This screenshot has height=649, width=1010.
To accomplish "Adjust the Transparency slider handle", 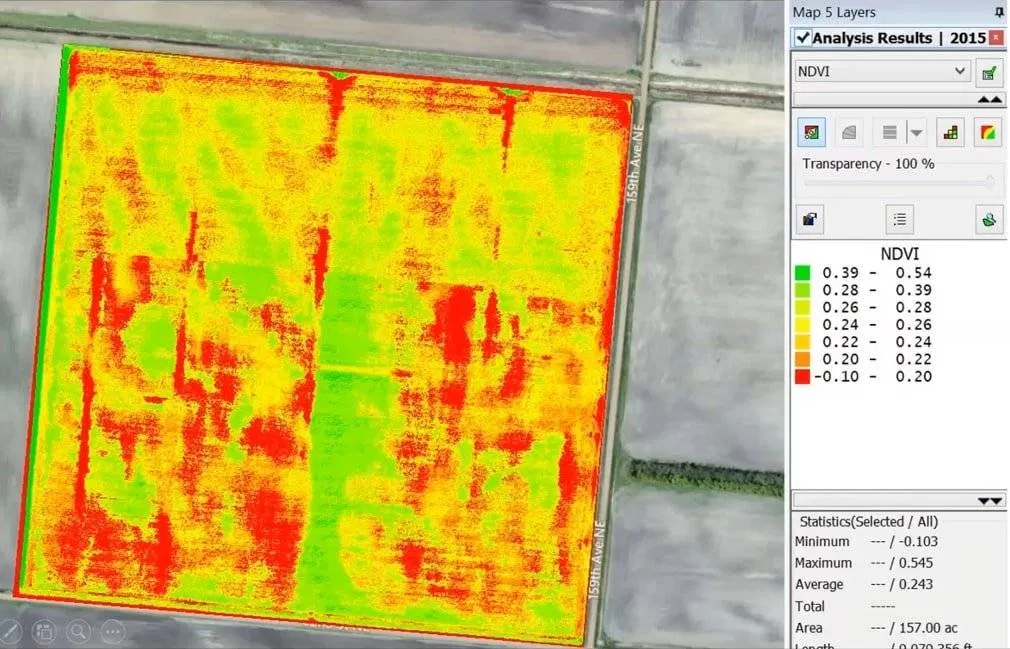I will tap(990, 182).
